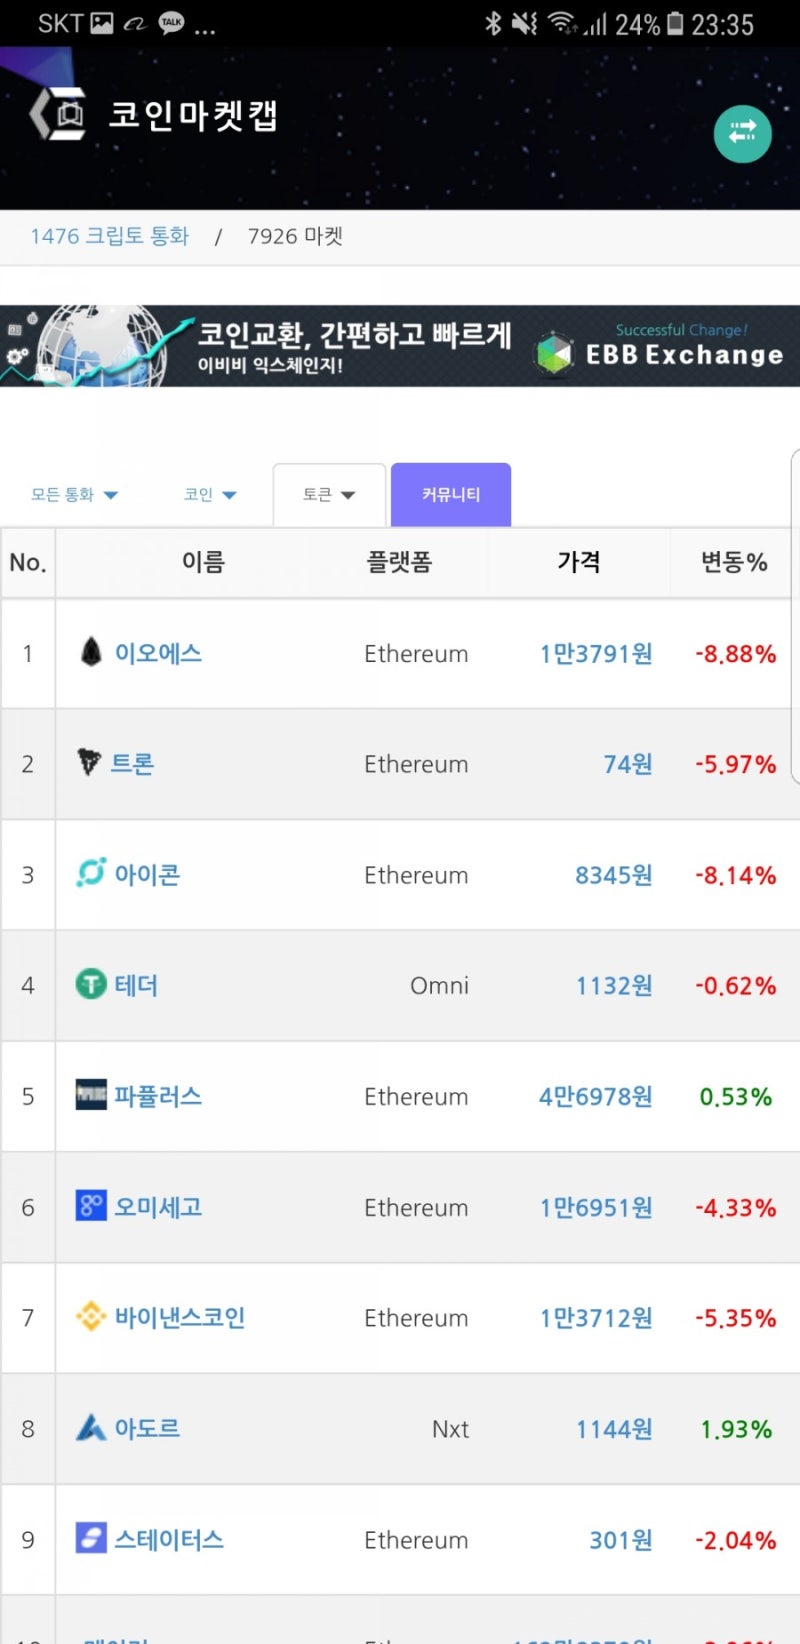Tap the Ardor (아도르) coin icon

click(91, 1429)
